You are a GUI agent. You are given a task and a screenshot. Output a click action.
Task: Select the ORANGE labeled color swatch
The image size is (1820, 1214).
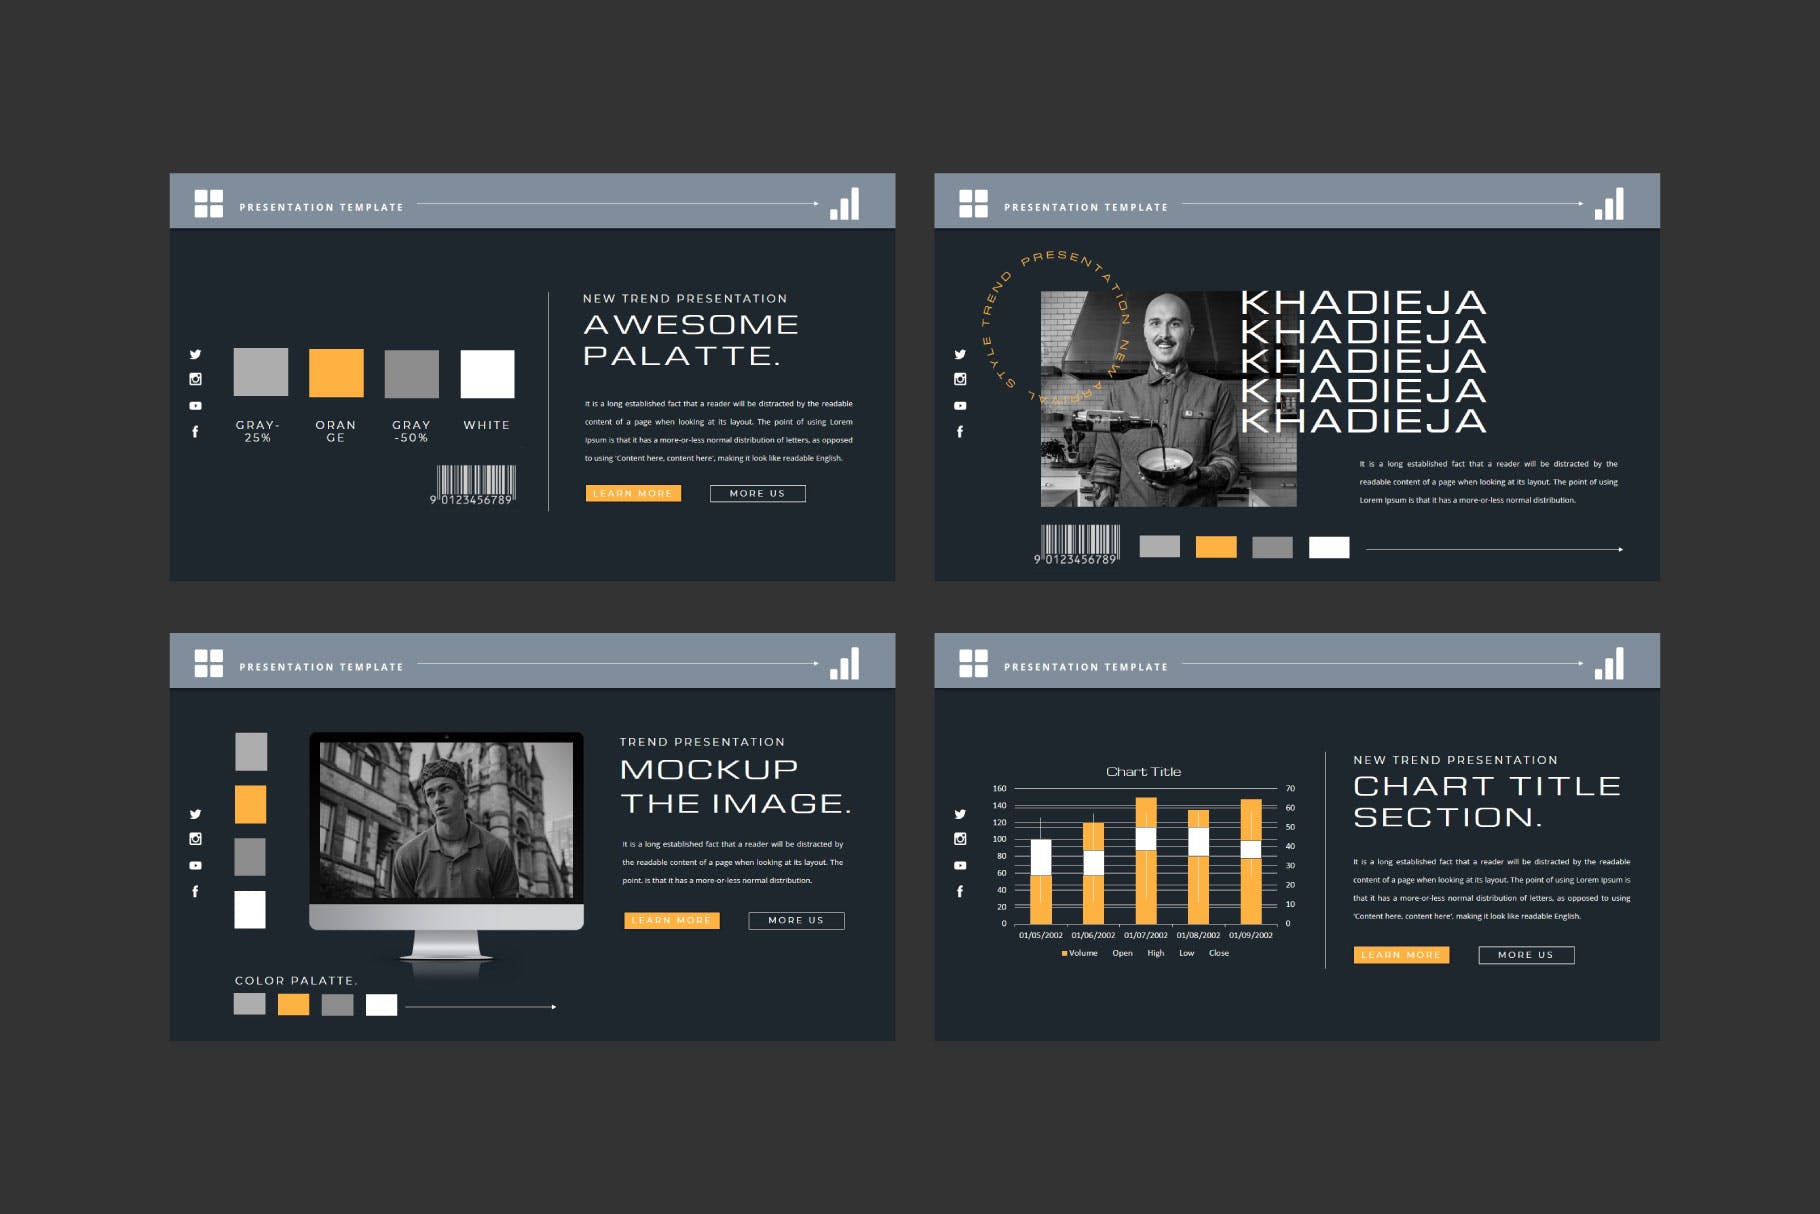(336, 373)
